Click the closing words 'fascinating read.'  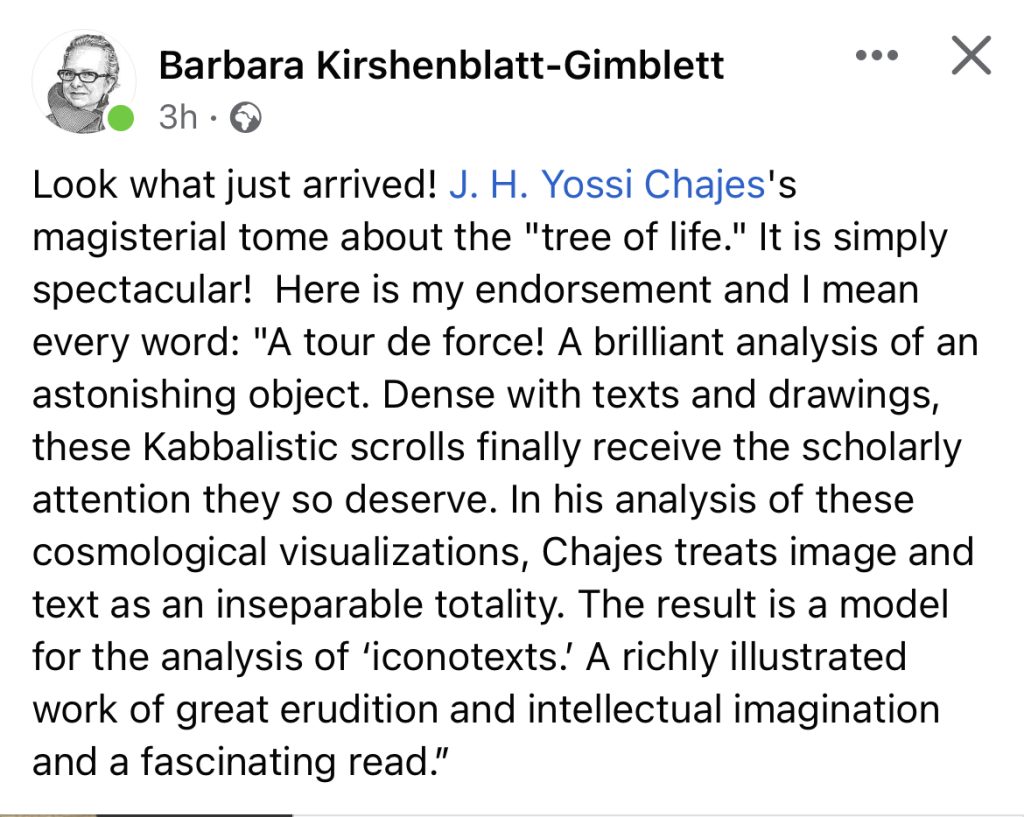293,763
